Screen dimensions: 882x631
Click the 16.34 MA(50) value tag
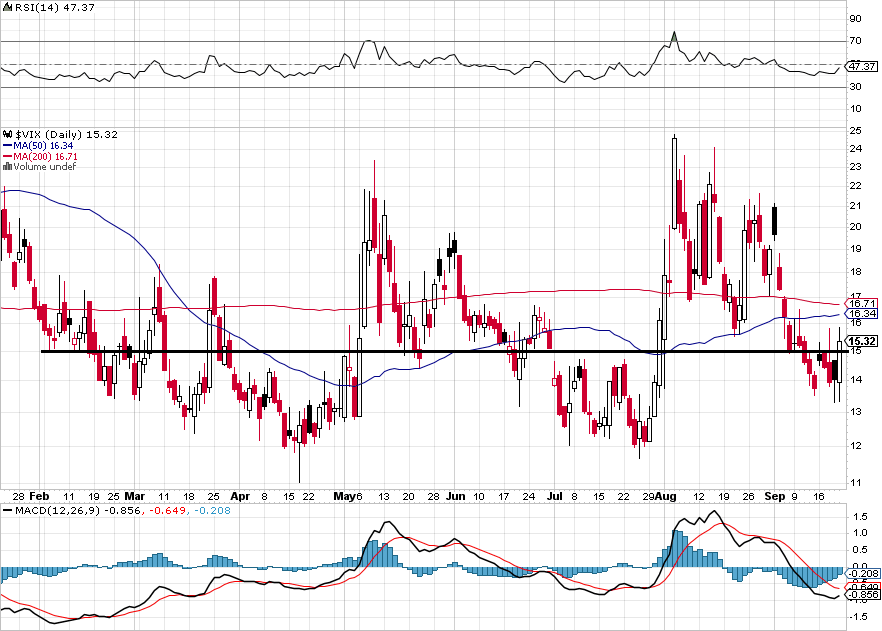[x=862, y=313]
